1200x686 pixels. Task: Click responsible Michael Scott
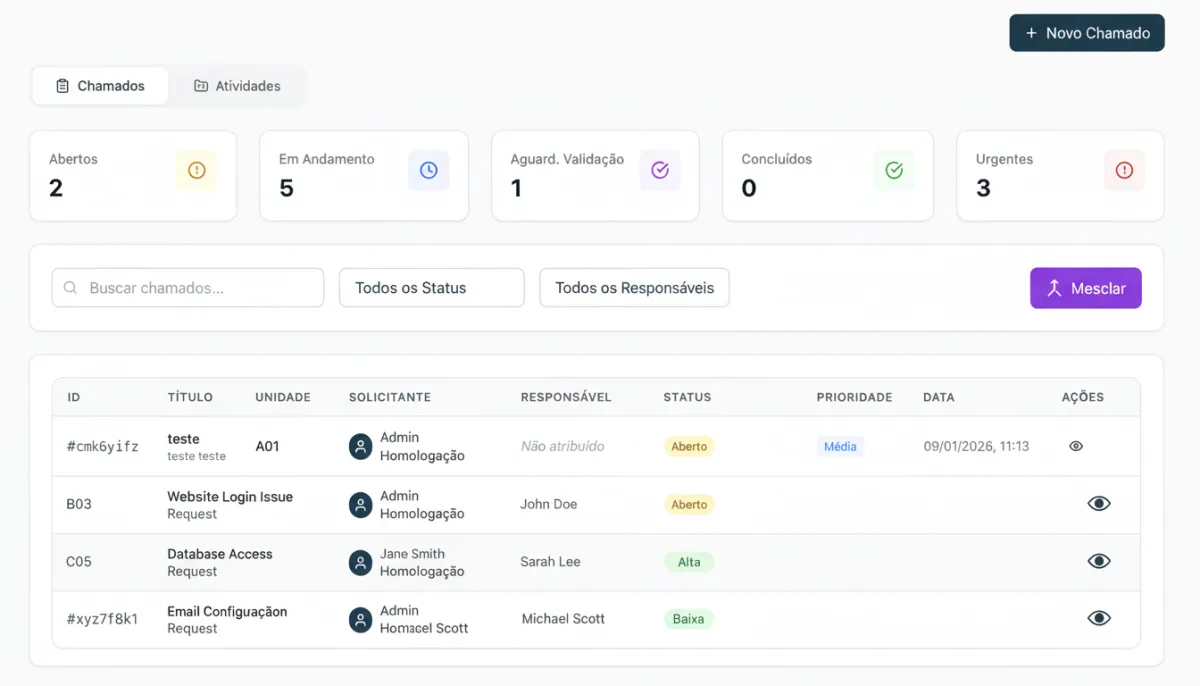[563, 619]
